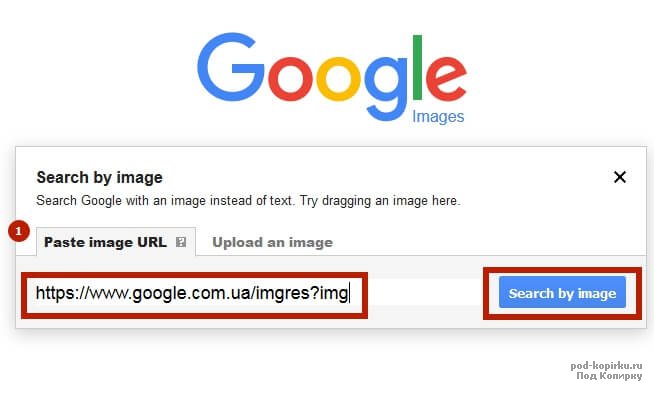Image resolution: width=654 pixels, height=394 pixels.
Task: Open the pod-kopirku.ru watermark link
Action: pyautogui.click(x=606, y=366)
